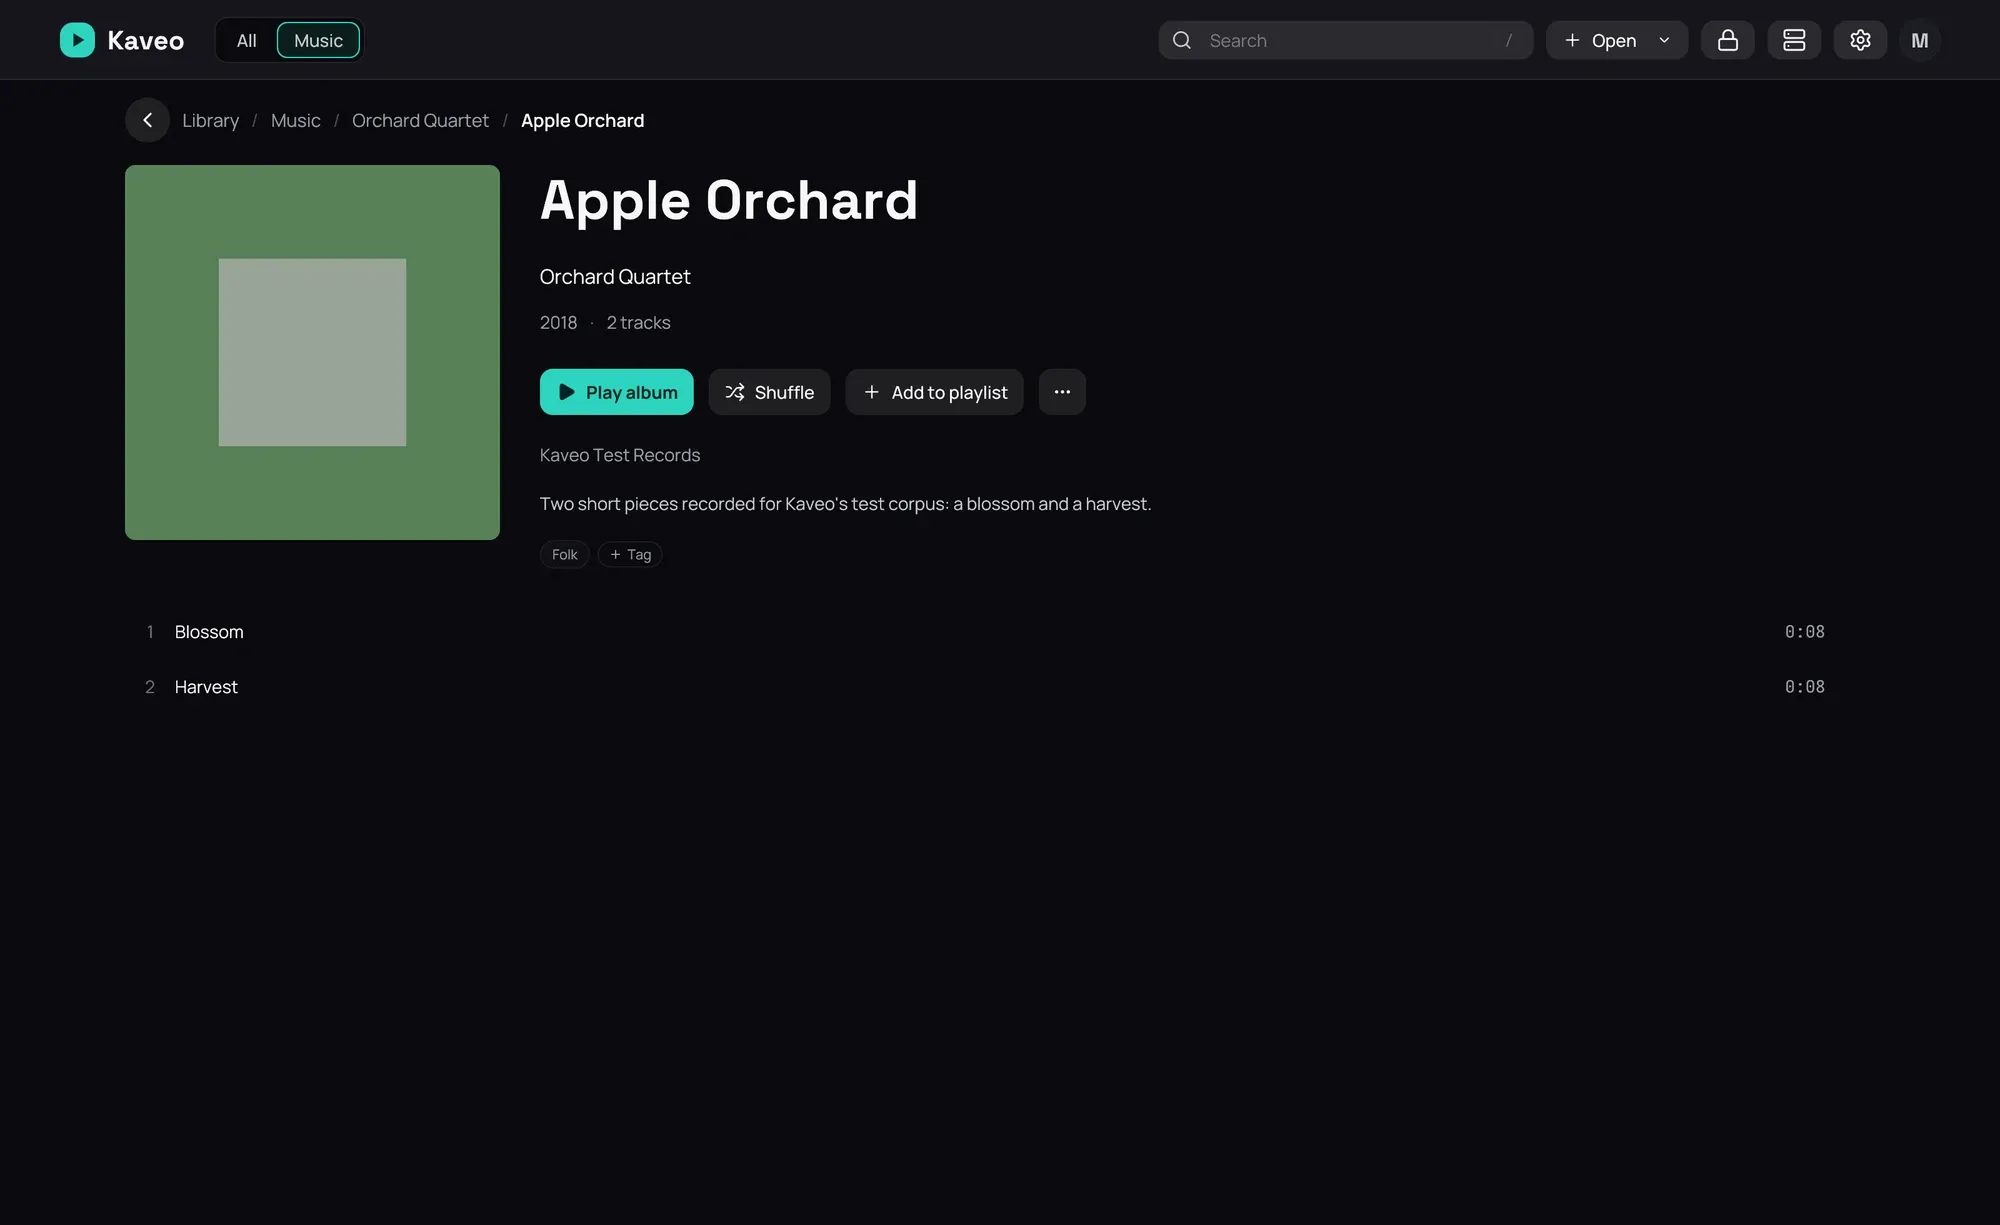Click the 2 tracks count
2000x1225 pixels.
tap(638, 323)
